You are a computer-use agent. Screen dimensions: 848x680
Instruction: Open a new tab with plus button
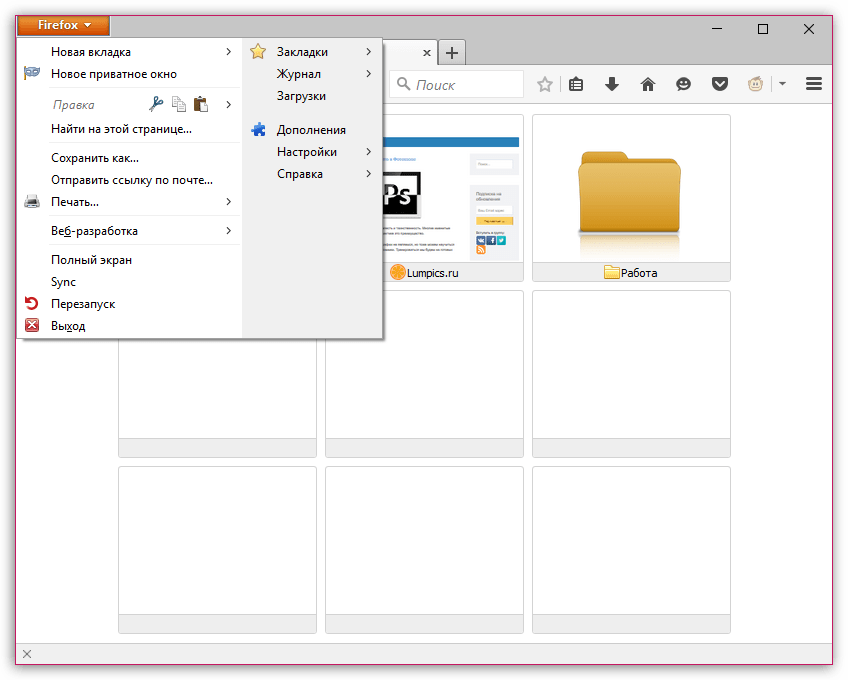452,53
